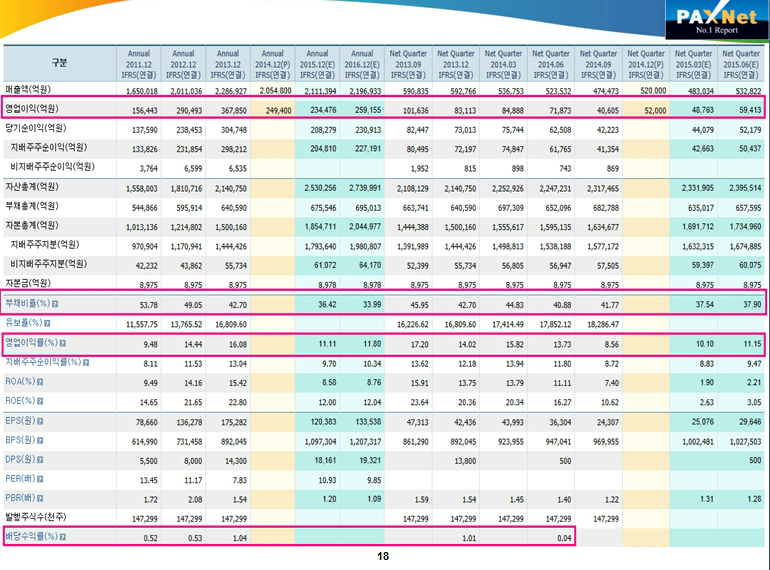Viewport: 770px width, 570px height.
Task: Click the question mark icon beside BPS(원)
Action: click(40, 441)
